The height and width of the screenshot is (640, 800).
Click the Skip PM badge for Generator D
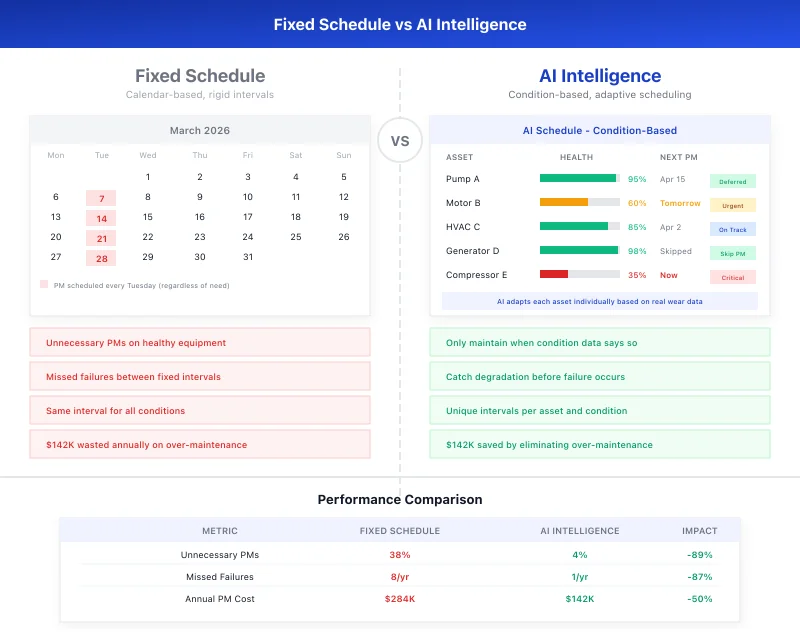732,252
